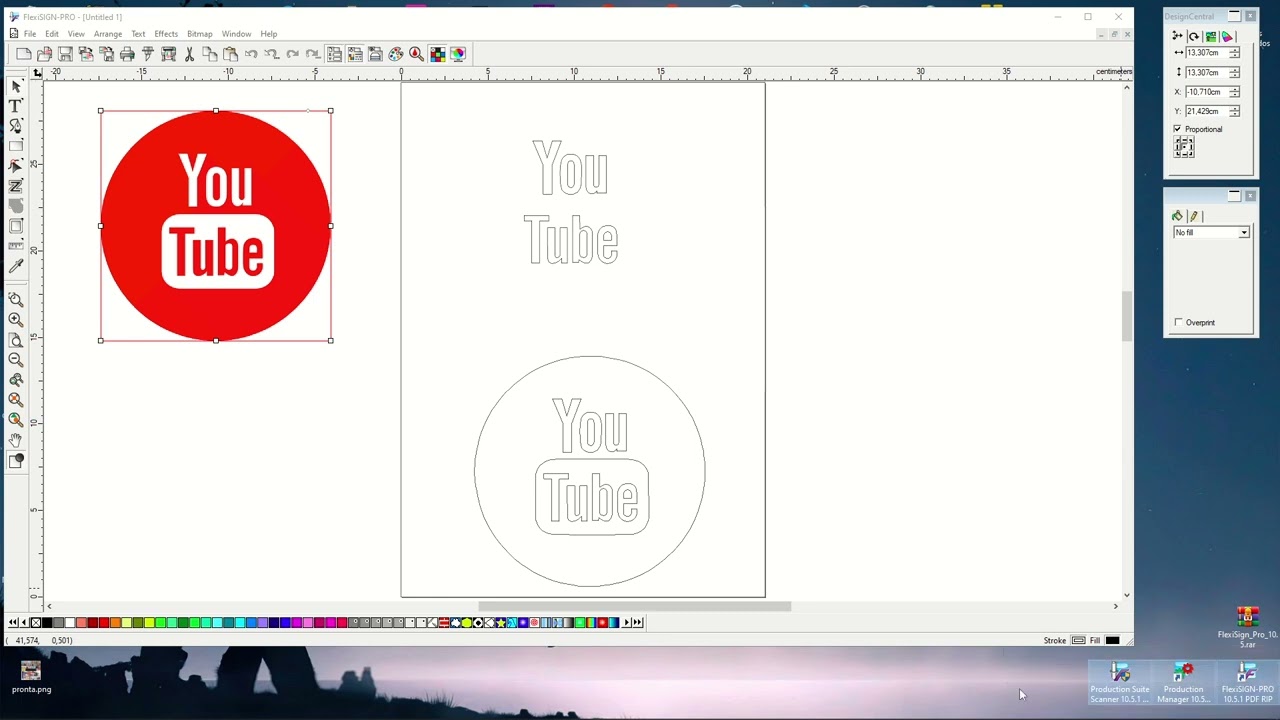The height and width of the screenshot is (720, 1280).
Task: Select the Hand pan tool
Action: point(16,440)
